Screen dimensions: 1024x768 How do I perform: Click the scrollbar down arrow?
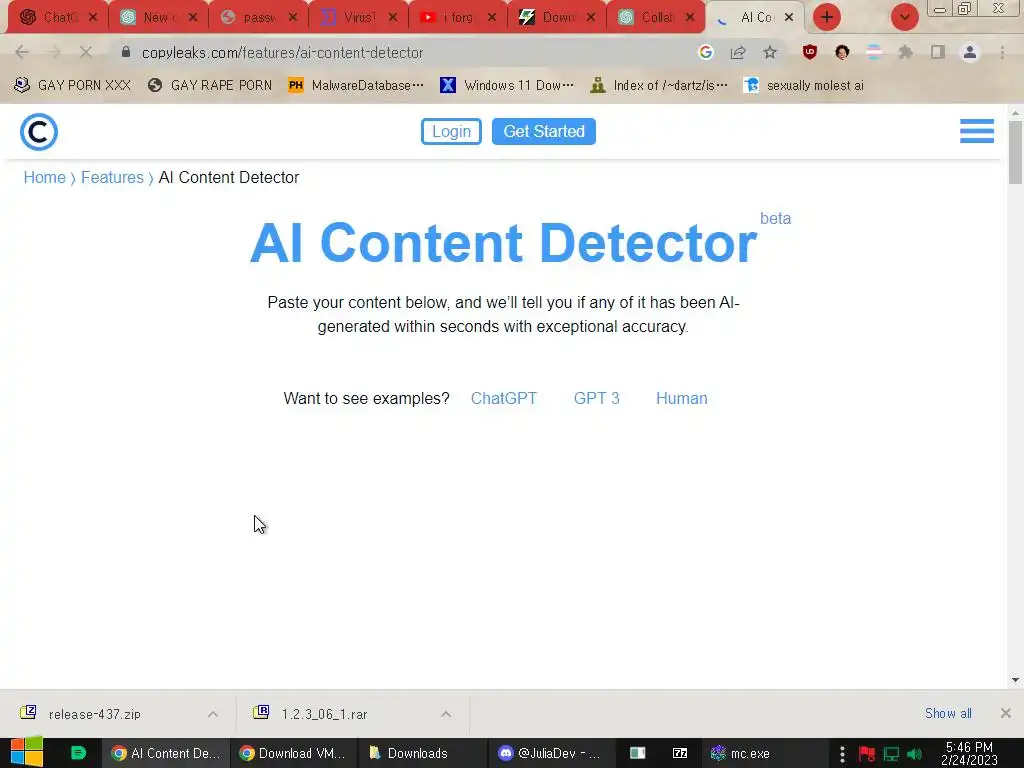tap(1015, 680)
